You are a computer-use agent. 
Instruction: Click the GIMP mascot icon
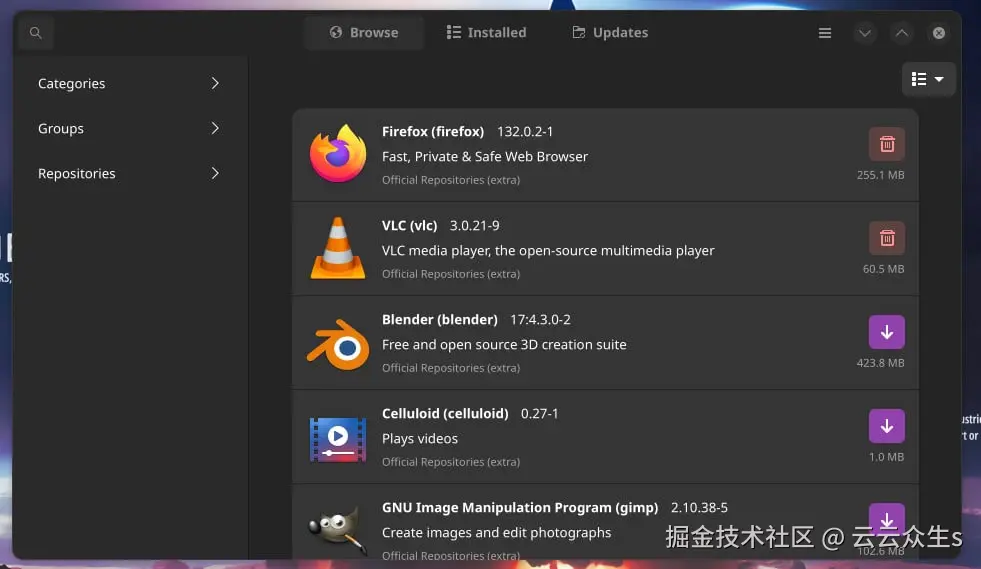[x=338, y=531]
